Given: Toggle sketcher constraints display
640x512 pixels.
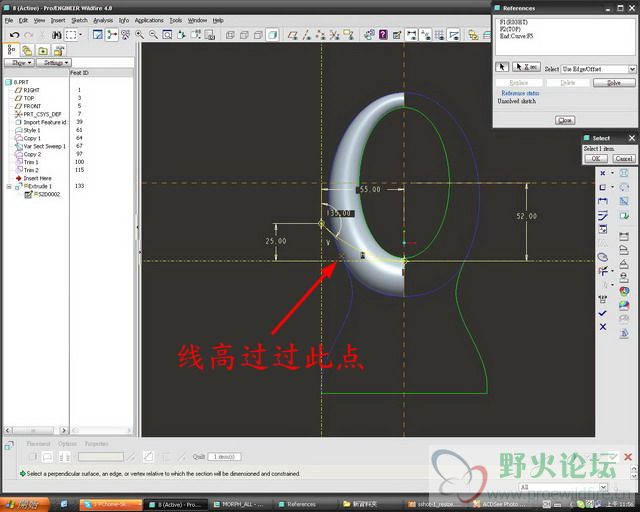Looking at the screenshot, I should [x=426, y=35].
